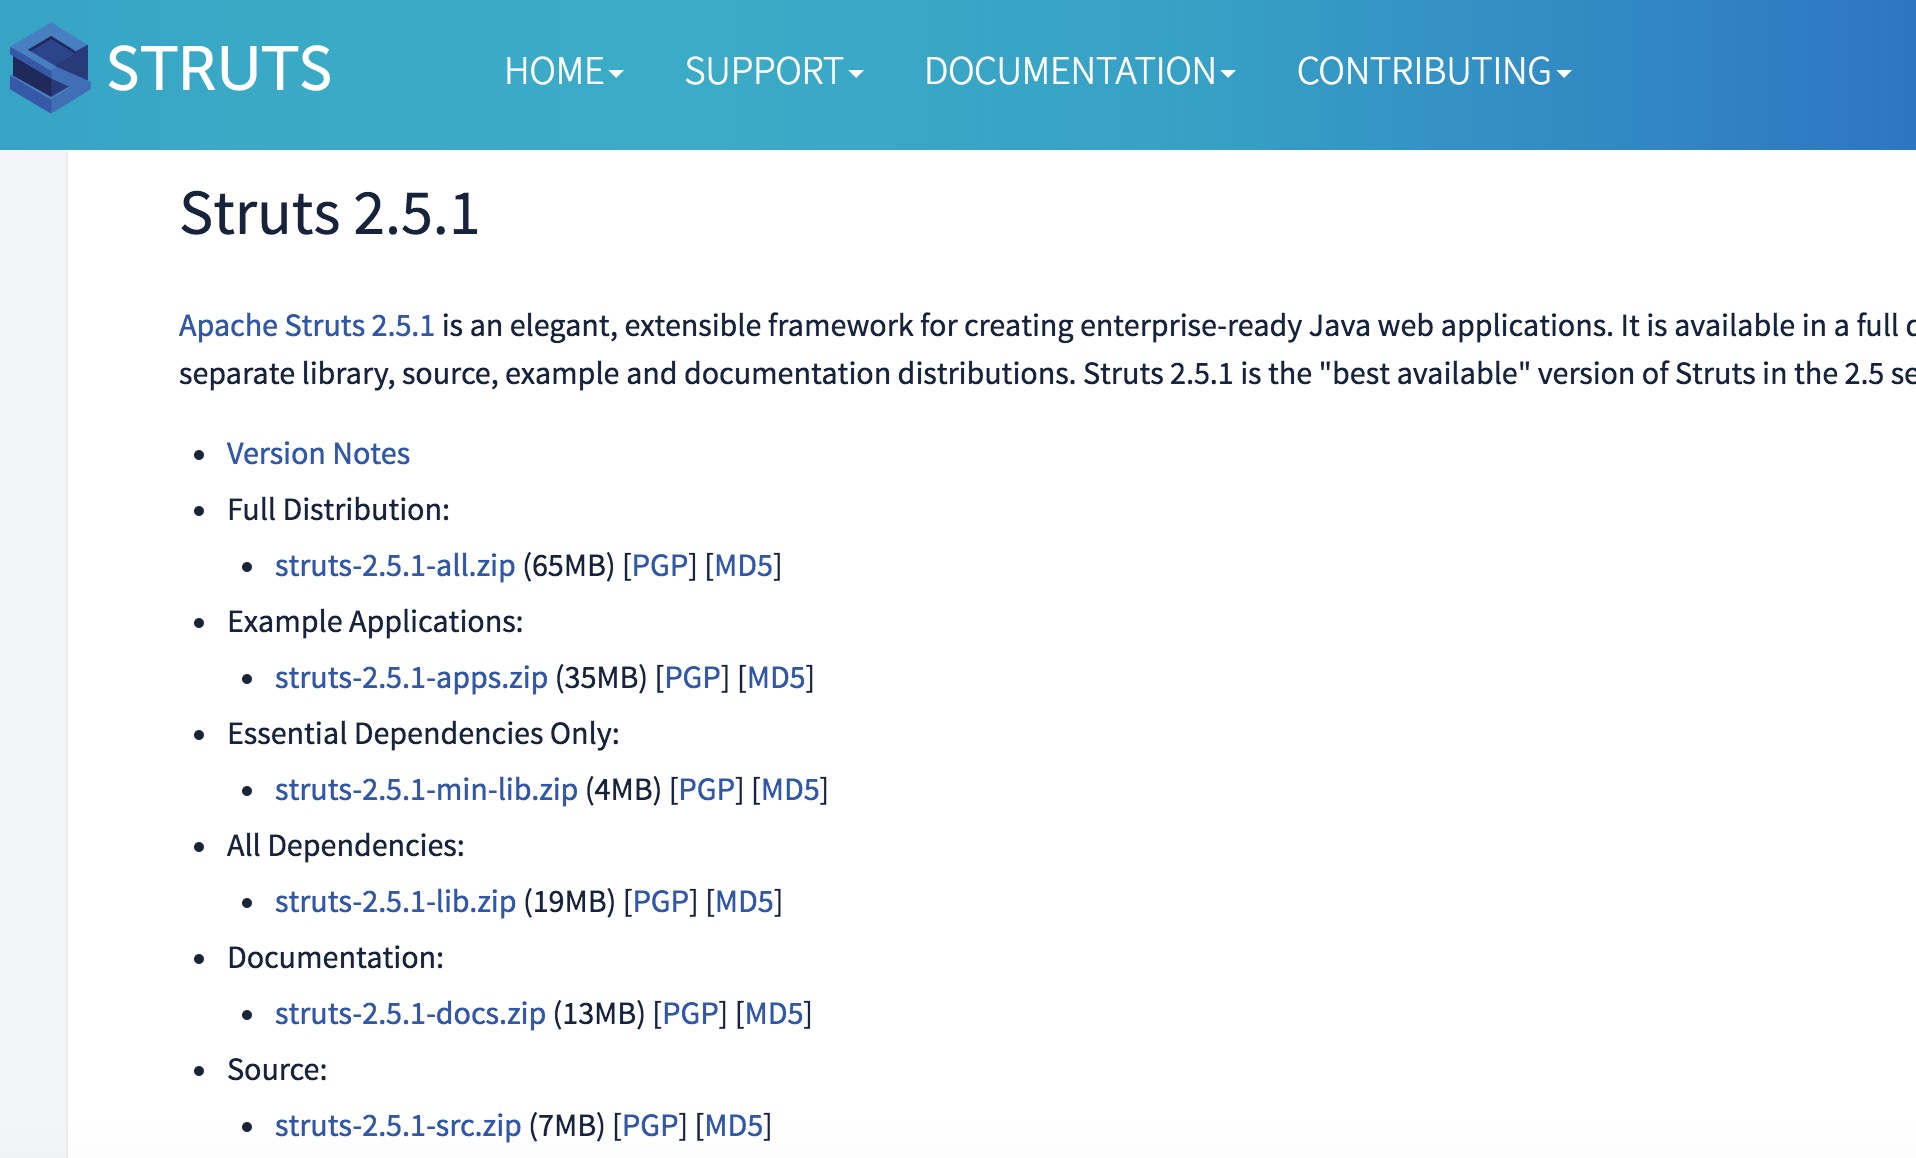Open the PGP link for struts-2.5.1-docs.zip

(x=690, y=1013)
